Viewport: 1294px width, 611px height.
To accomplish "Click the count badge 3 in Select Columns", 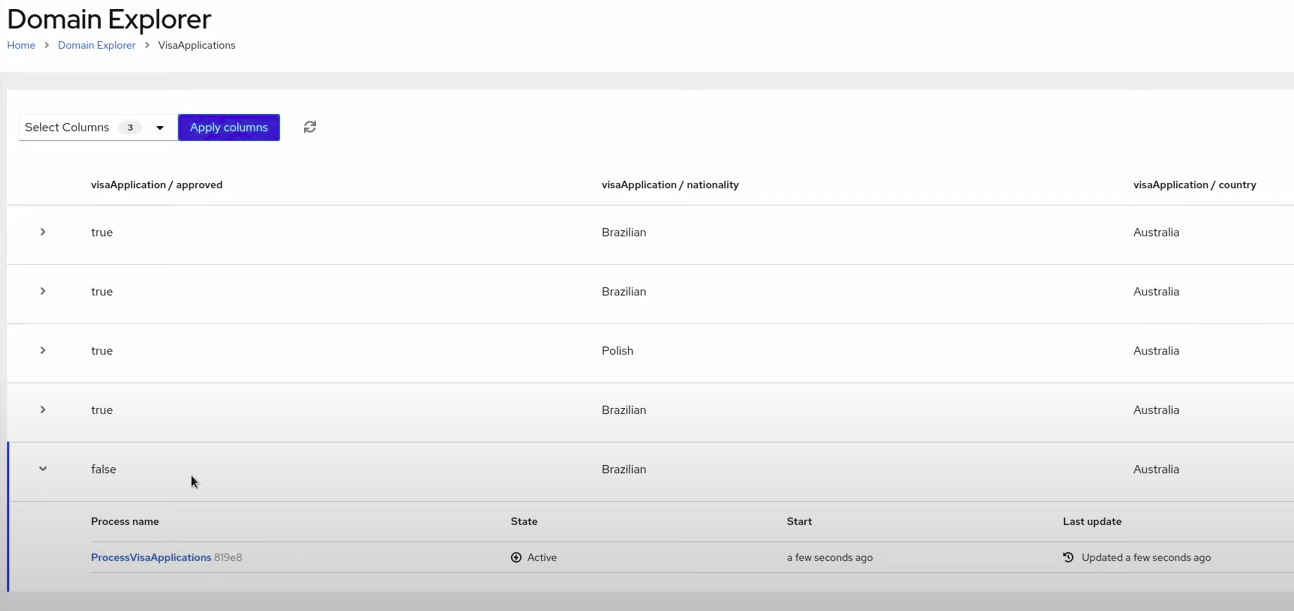I will click(130, 128).
